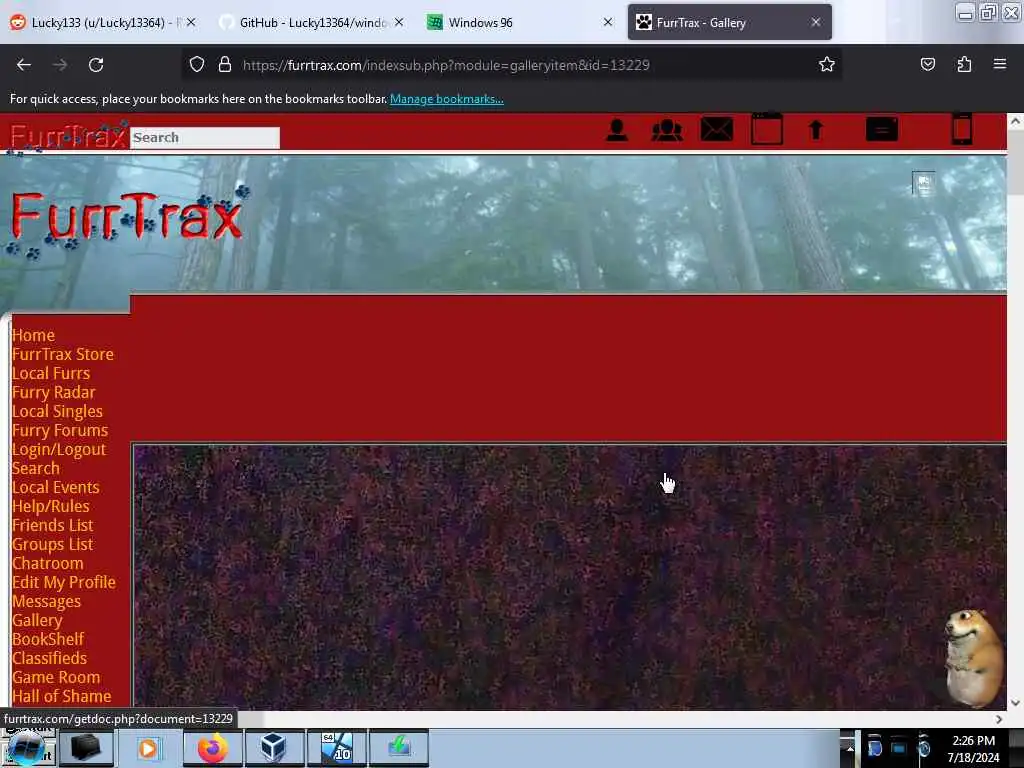Viewport: 1024px width, 768px height.
Task: Click the upload arrow icon
Action: pyautogui.click(x=816, y=129)
